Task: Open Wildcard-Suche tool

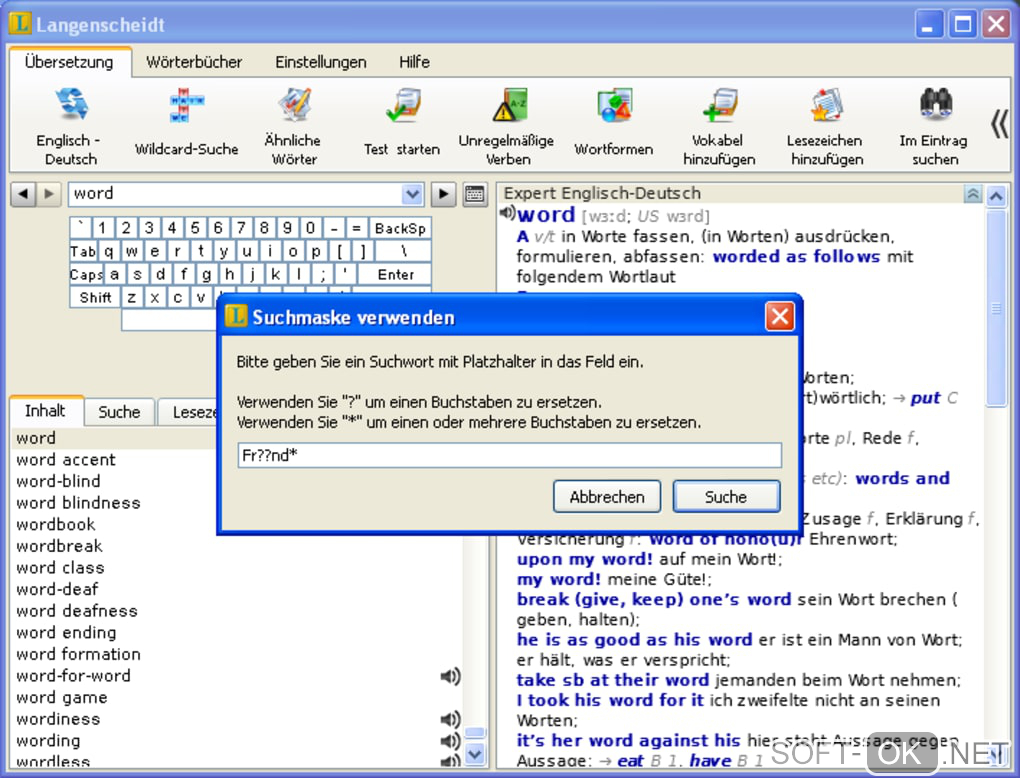Action: click(x=186, y=124)
